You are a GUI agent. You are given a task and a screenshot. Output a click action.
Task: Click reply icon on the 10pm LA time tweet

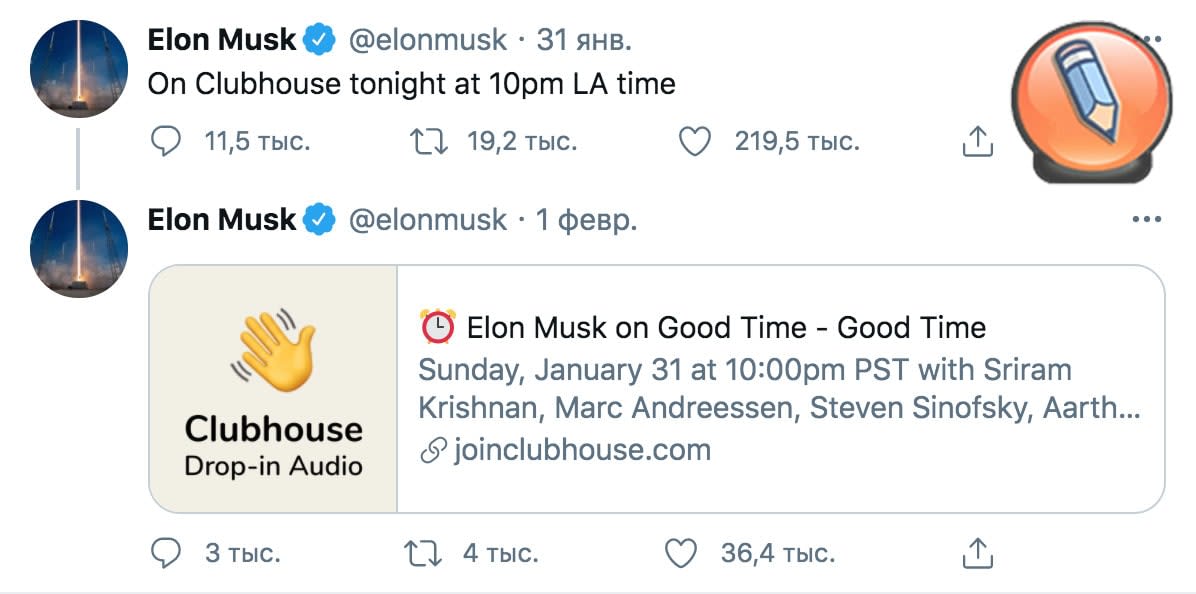[164, 142]
